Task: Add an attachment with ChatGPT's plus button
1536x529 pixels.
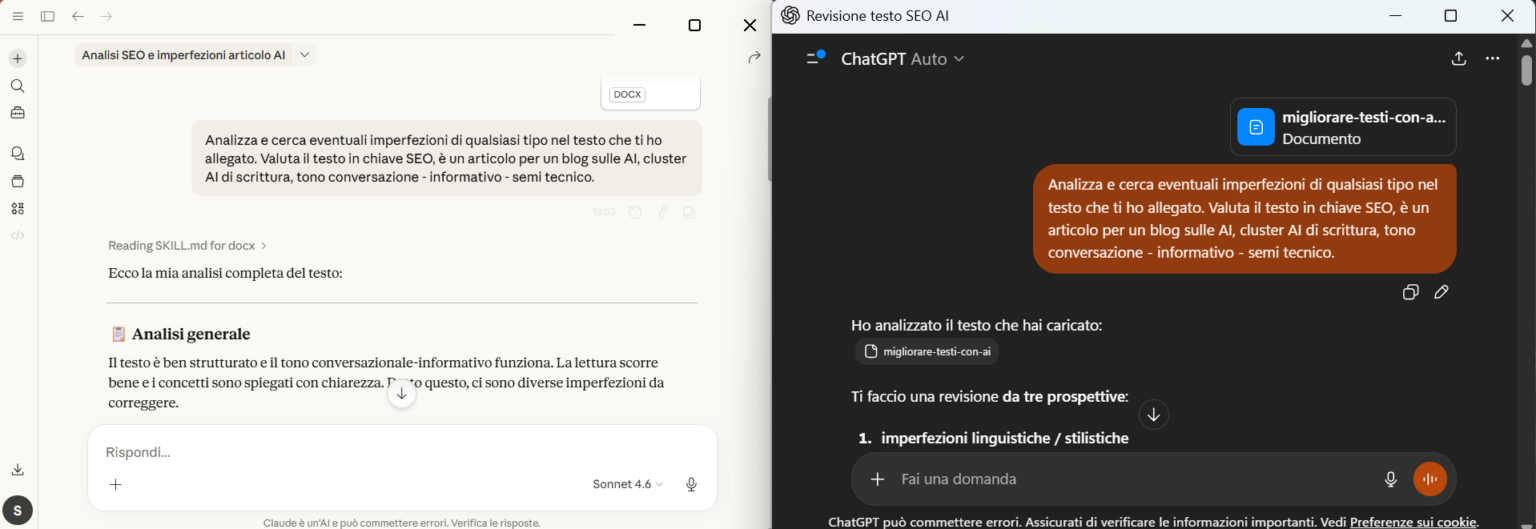Action: click(x=877, y=479)
